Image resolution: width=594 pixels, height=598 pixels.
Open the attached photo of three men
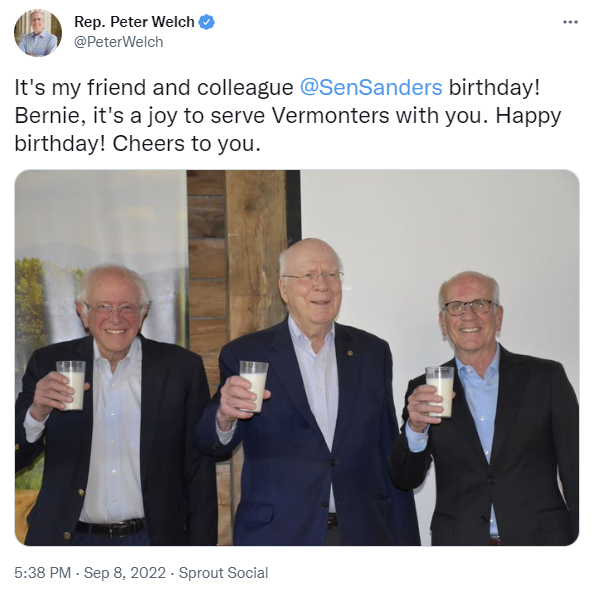coord(297,358)
